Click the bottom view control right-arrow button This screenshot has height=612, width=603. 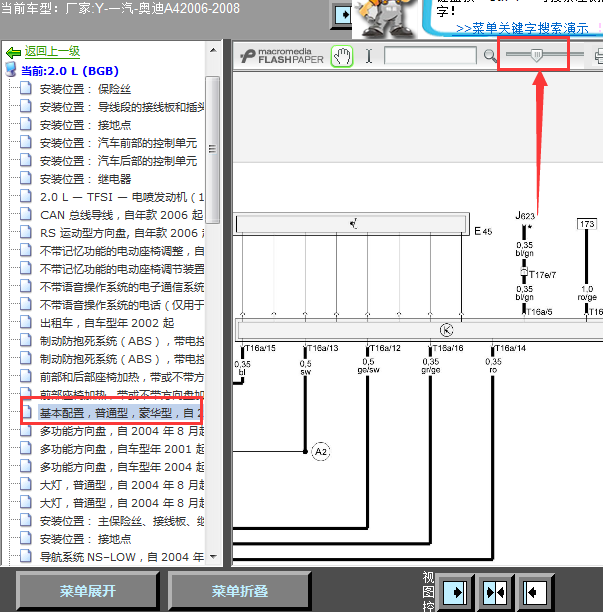[x=455, y=592]
